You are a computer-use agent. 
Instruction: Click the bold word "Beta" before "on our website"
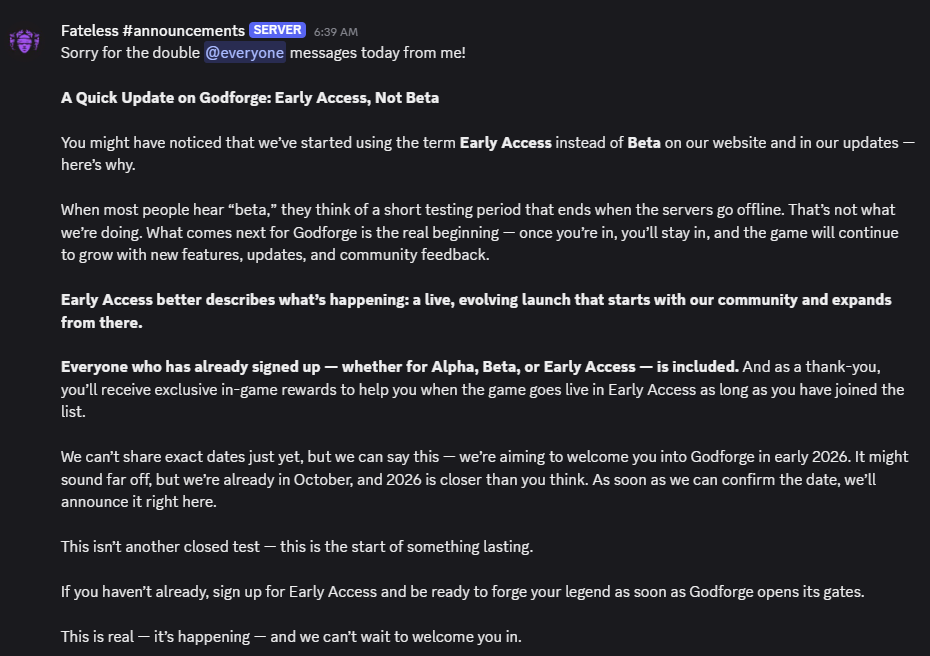click(x=644, y=143)
